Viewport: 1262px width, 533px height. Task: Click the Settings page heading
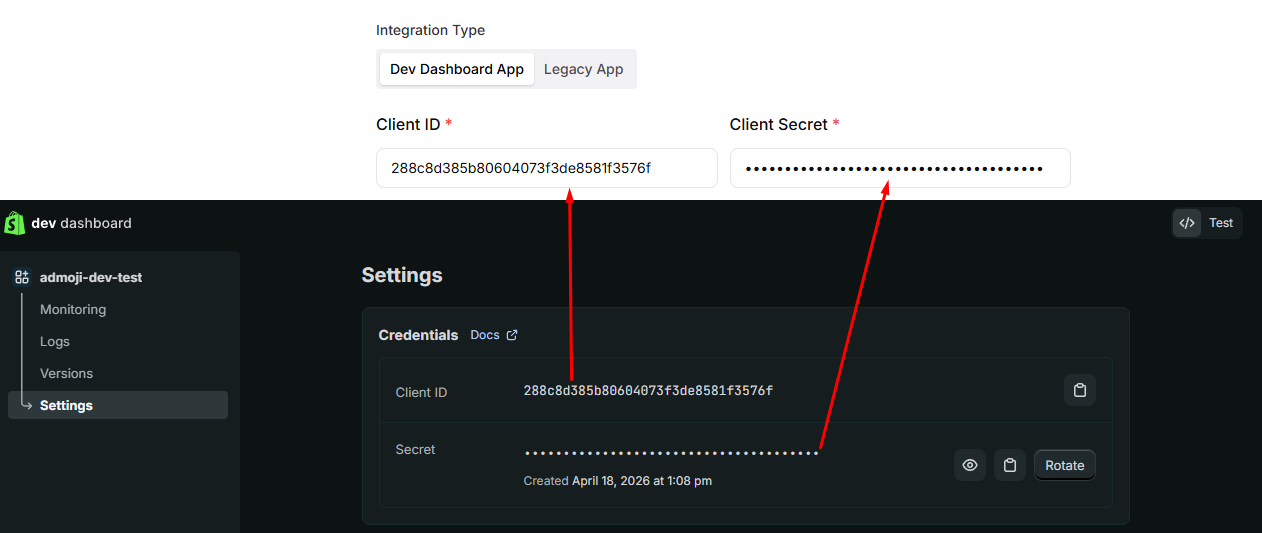[402, 275]
